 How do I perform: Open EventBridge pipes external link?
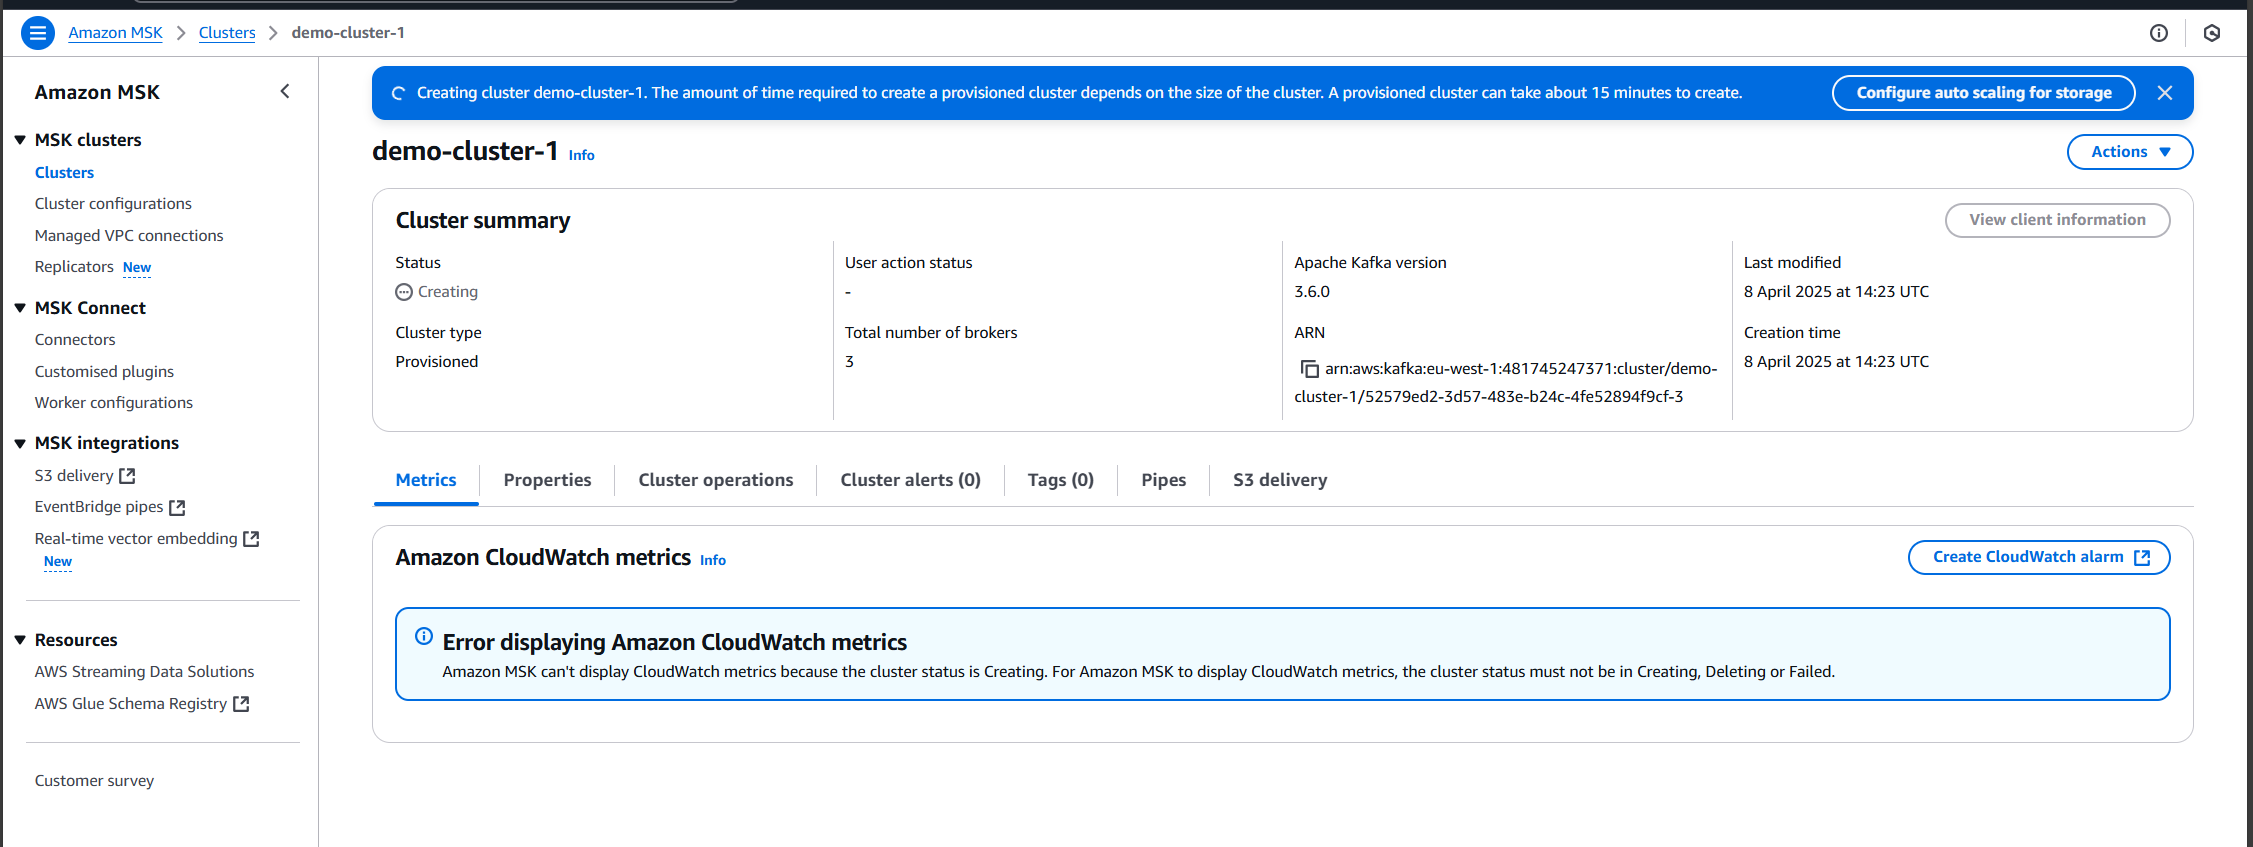(110, 507)
